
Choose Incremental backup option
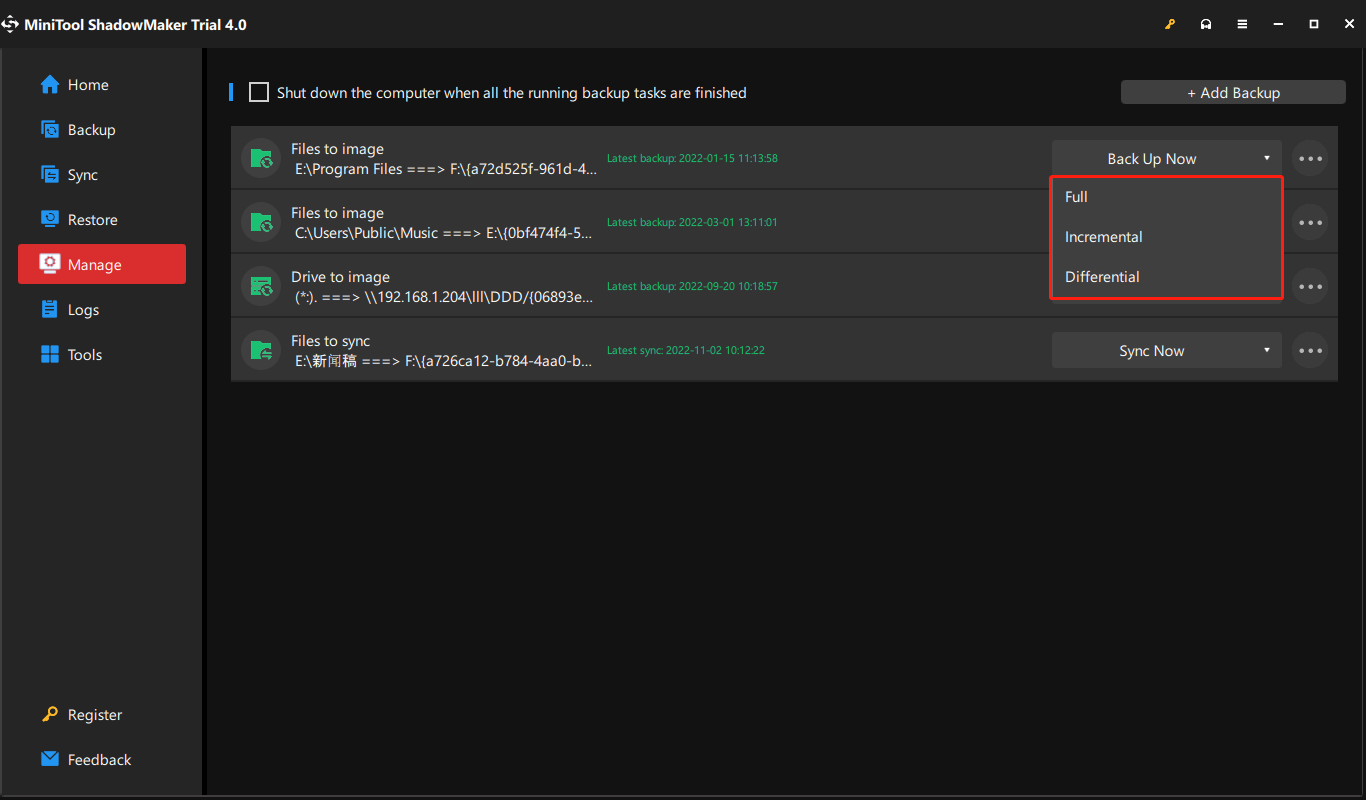click(x=1103, y=237)
